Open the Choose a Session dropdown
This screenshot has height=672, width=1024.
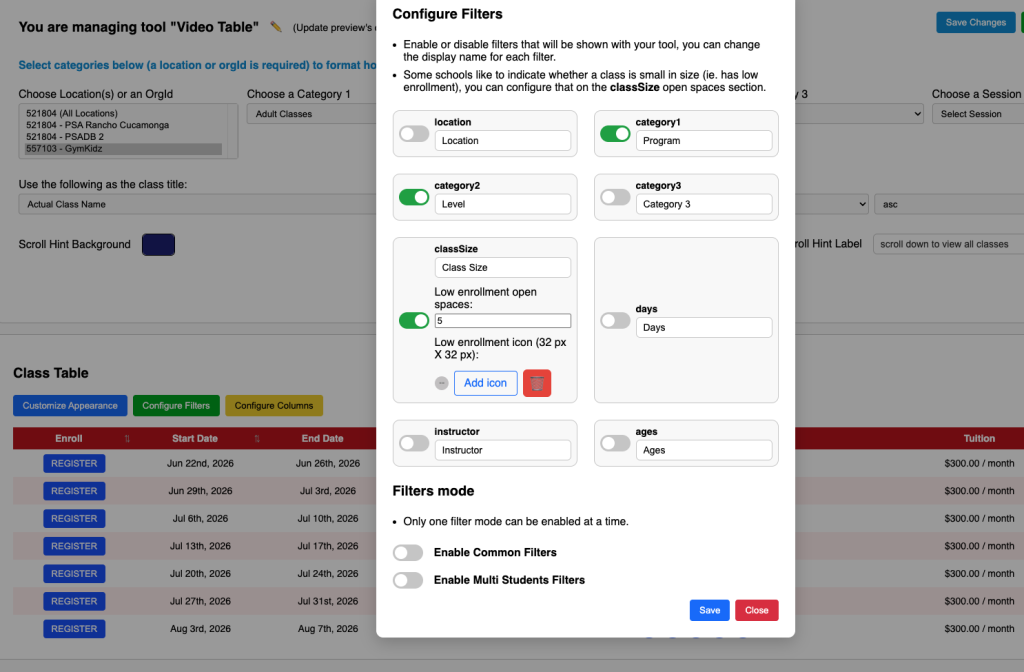tap(977, 114)
